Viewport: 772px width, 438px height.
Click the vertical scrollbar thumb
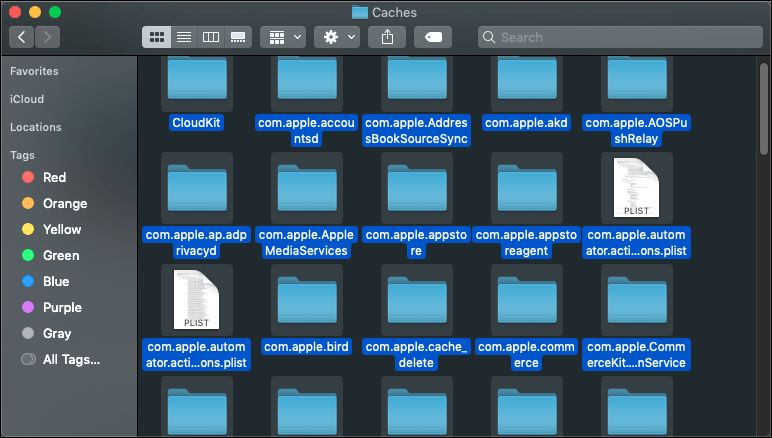pyautogui.click(x=764, y=109)
